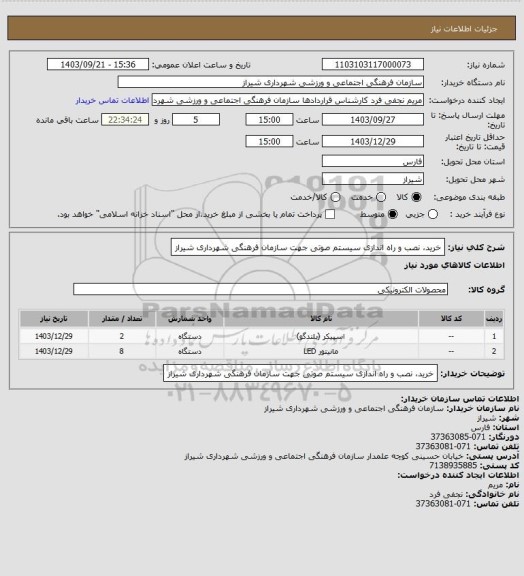Viewport: 524px width, 576px height.
Task: Click the ردیف column header
Action: click(x=494, y=318)
